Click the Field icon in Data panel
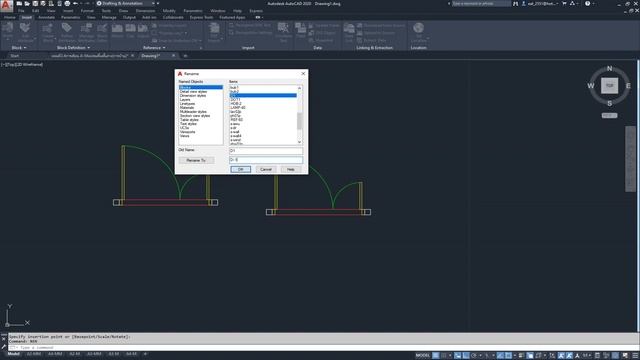This screenshot has width=640, height=360. (300, 28)
